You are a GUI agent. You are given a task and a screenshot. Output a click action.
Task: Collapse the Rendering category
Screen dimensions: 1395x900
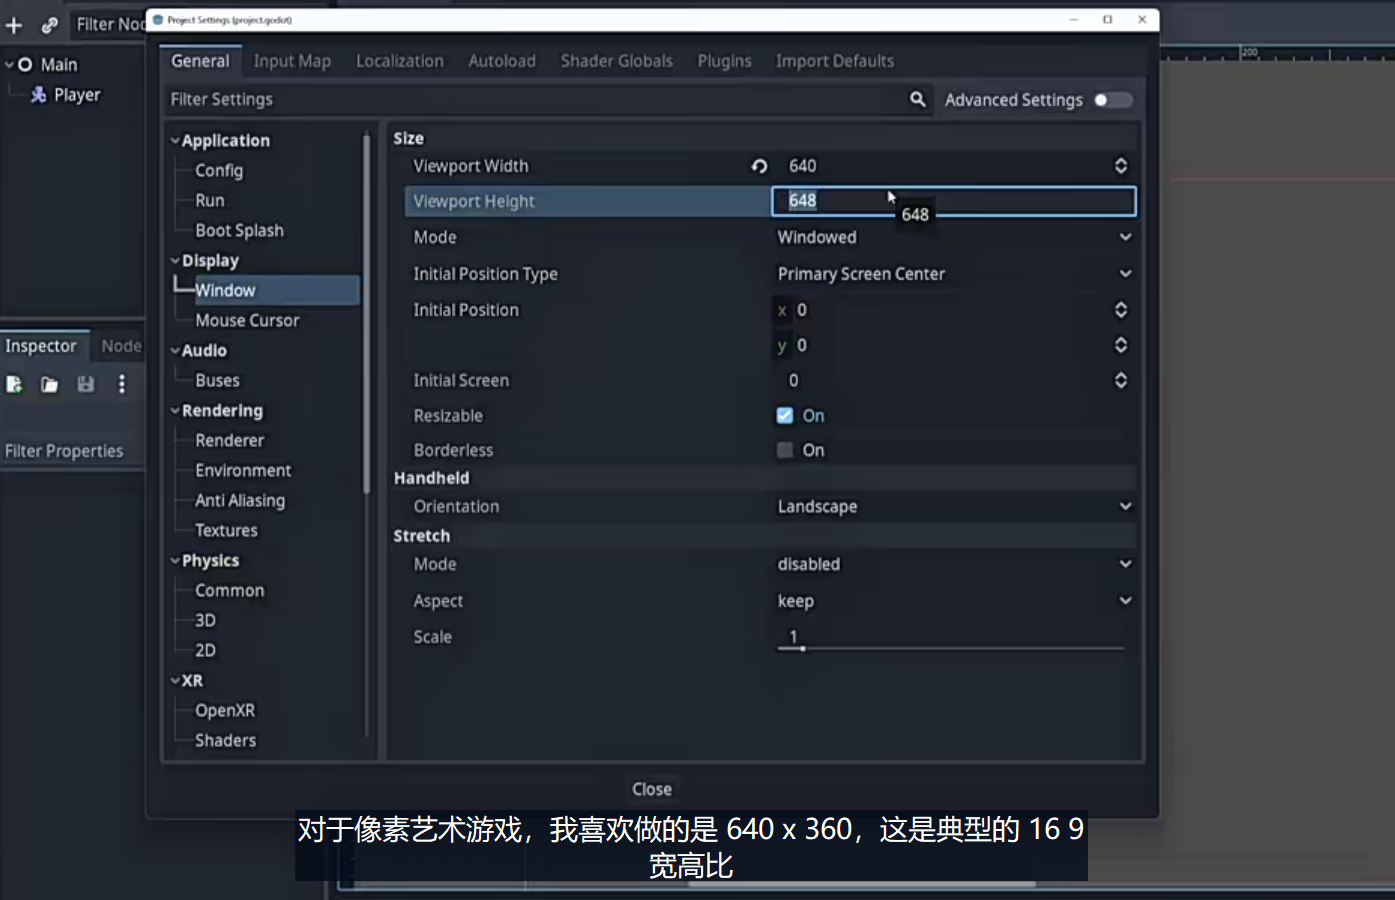coord(175,411)
